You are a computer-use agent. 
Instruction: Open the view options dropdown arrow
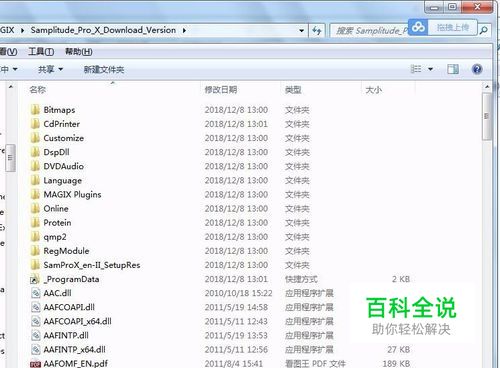[430, 69]
